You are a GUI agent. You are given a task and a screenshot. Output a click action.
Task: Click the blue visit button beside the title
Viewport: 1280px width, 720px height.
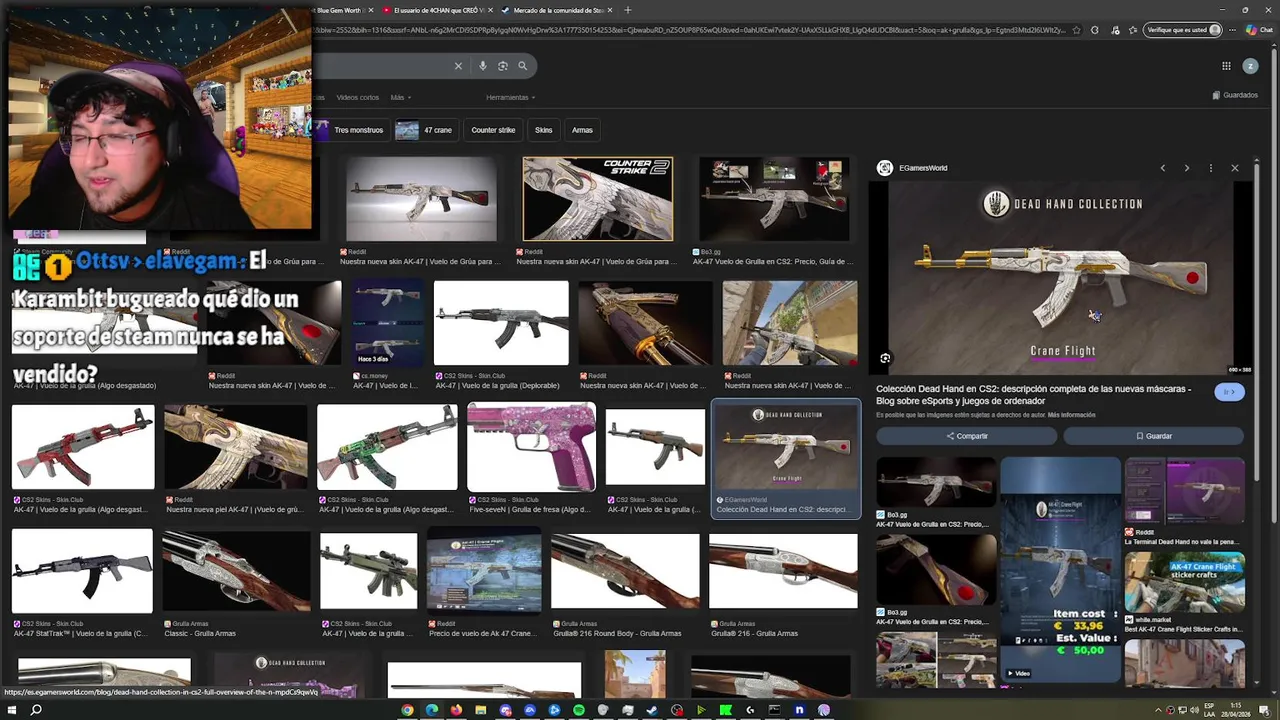click(x=1228, y=392)
